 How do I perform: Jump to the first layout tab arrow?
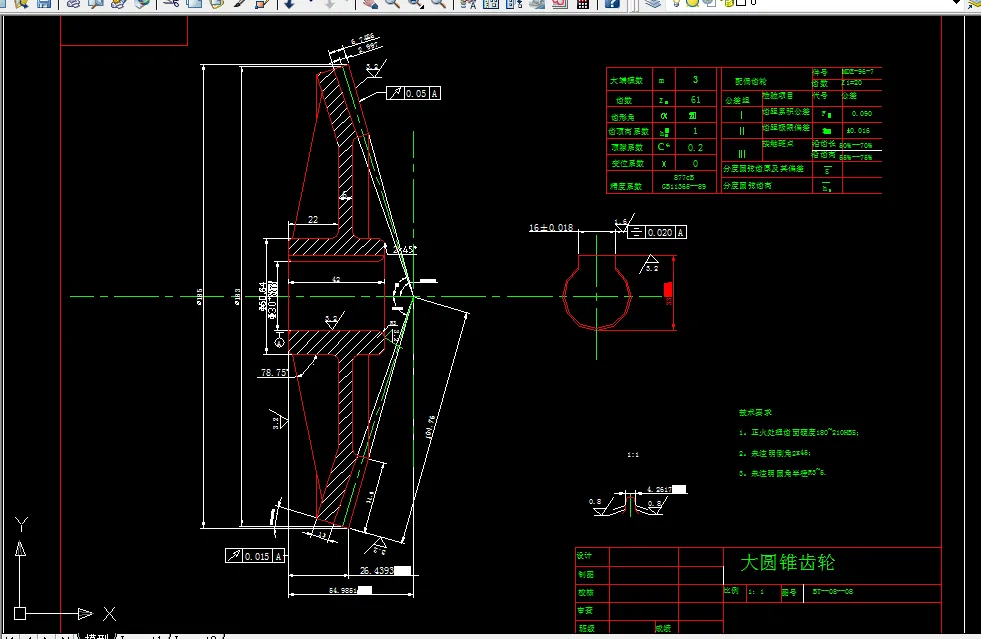[x=9, y=636]
